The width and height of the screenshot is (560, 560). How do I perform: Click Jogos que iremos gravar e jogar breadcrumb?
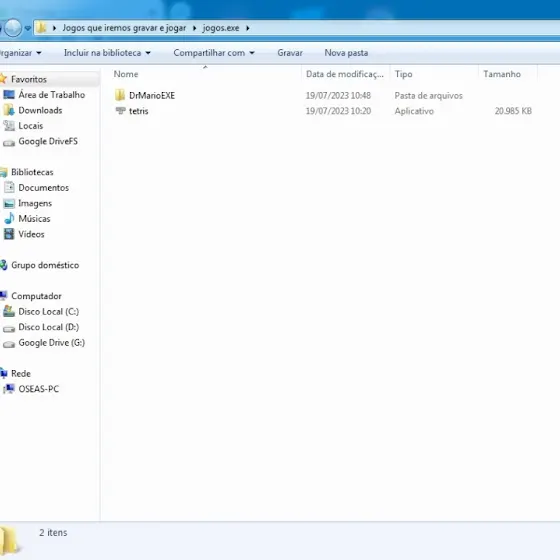point(124,28)
